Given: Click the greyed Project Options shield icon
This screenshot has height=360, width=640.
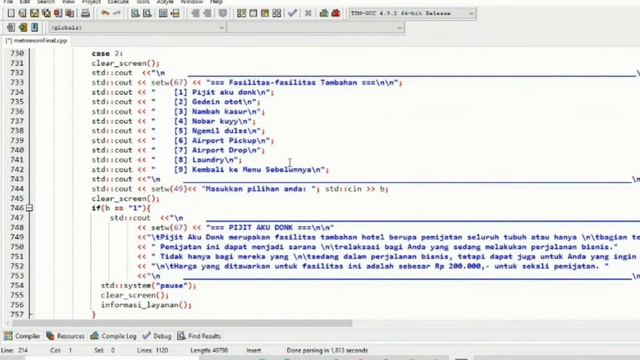Looking at the screenshot, I should tap(222, 13).
